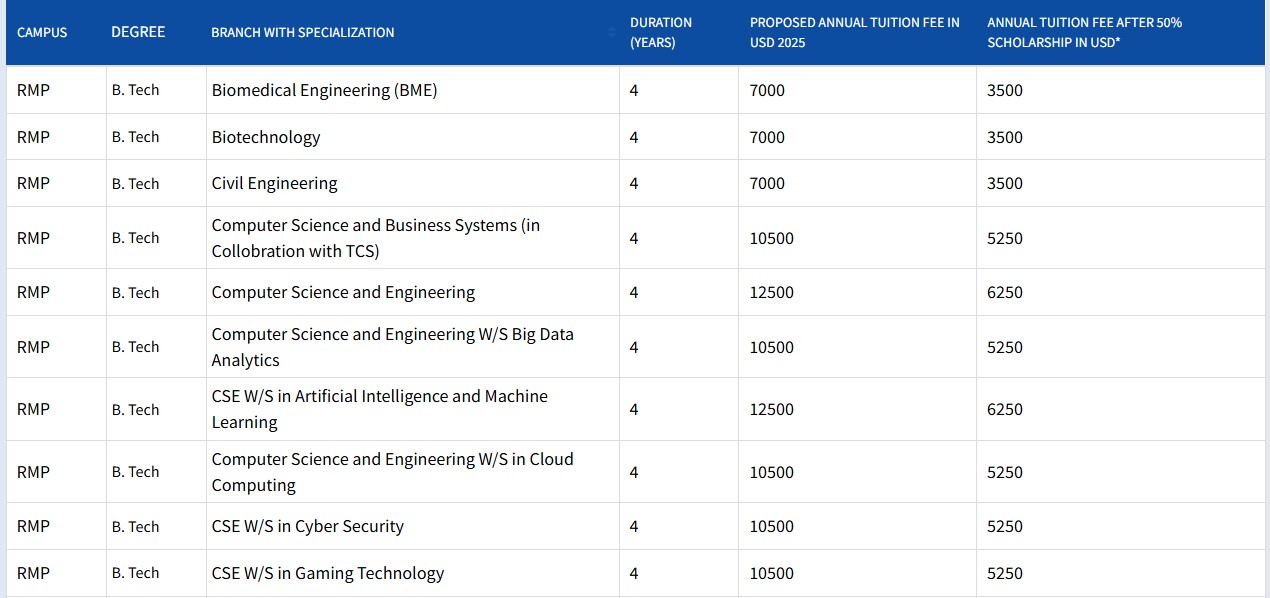Select duration 4 in Cyber Security row
1270x598 pixels.
point(634,526)
